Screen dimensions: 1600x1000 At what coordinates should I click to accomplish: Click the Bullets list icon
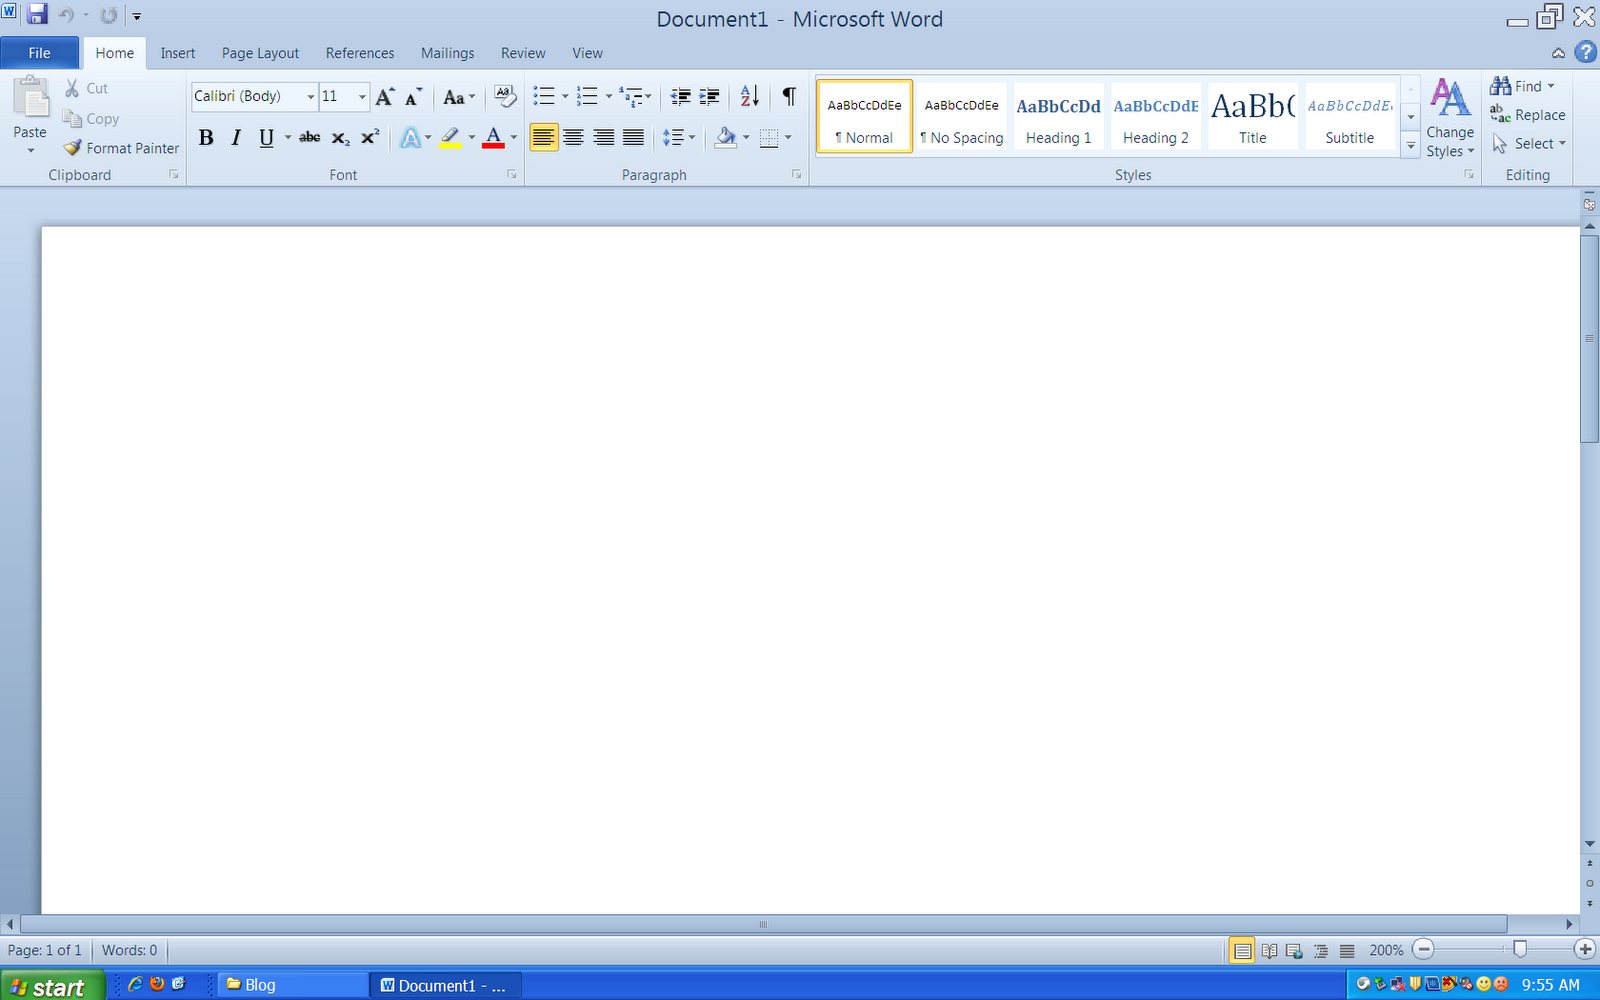(544, 96)
